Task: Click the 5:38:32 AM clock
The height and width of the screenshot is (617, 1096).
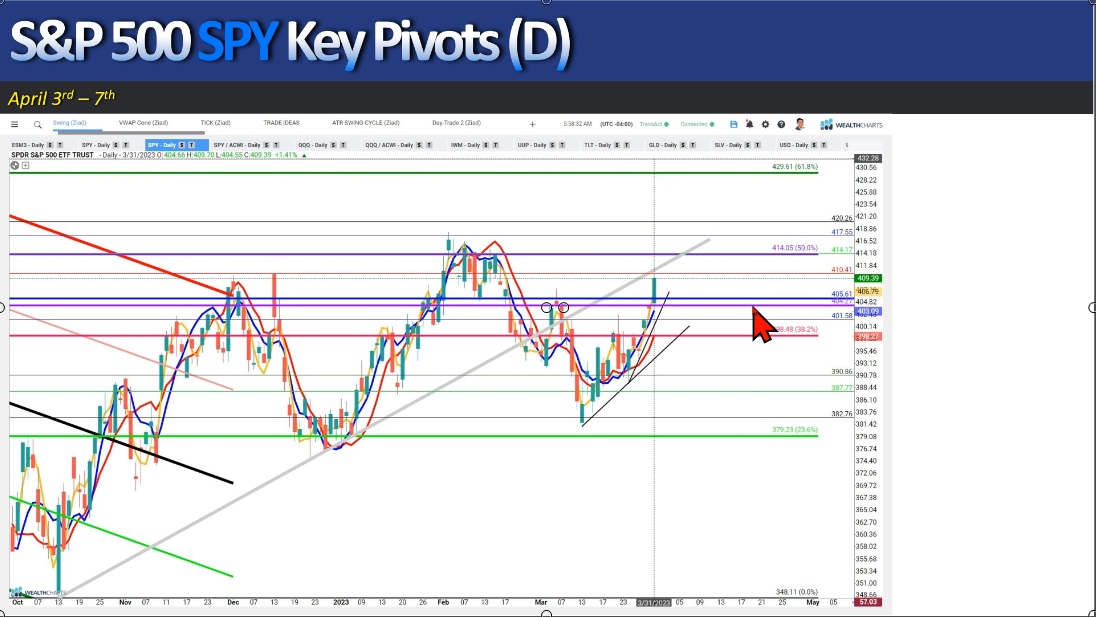Action: pos(577,124)
